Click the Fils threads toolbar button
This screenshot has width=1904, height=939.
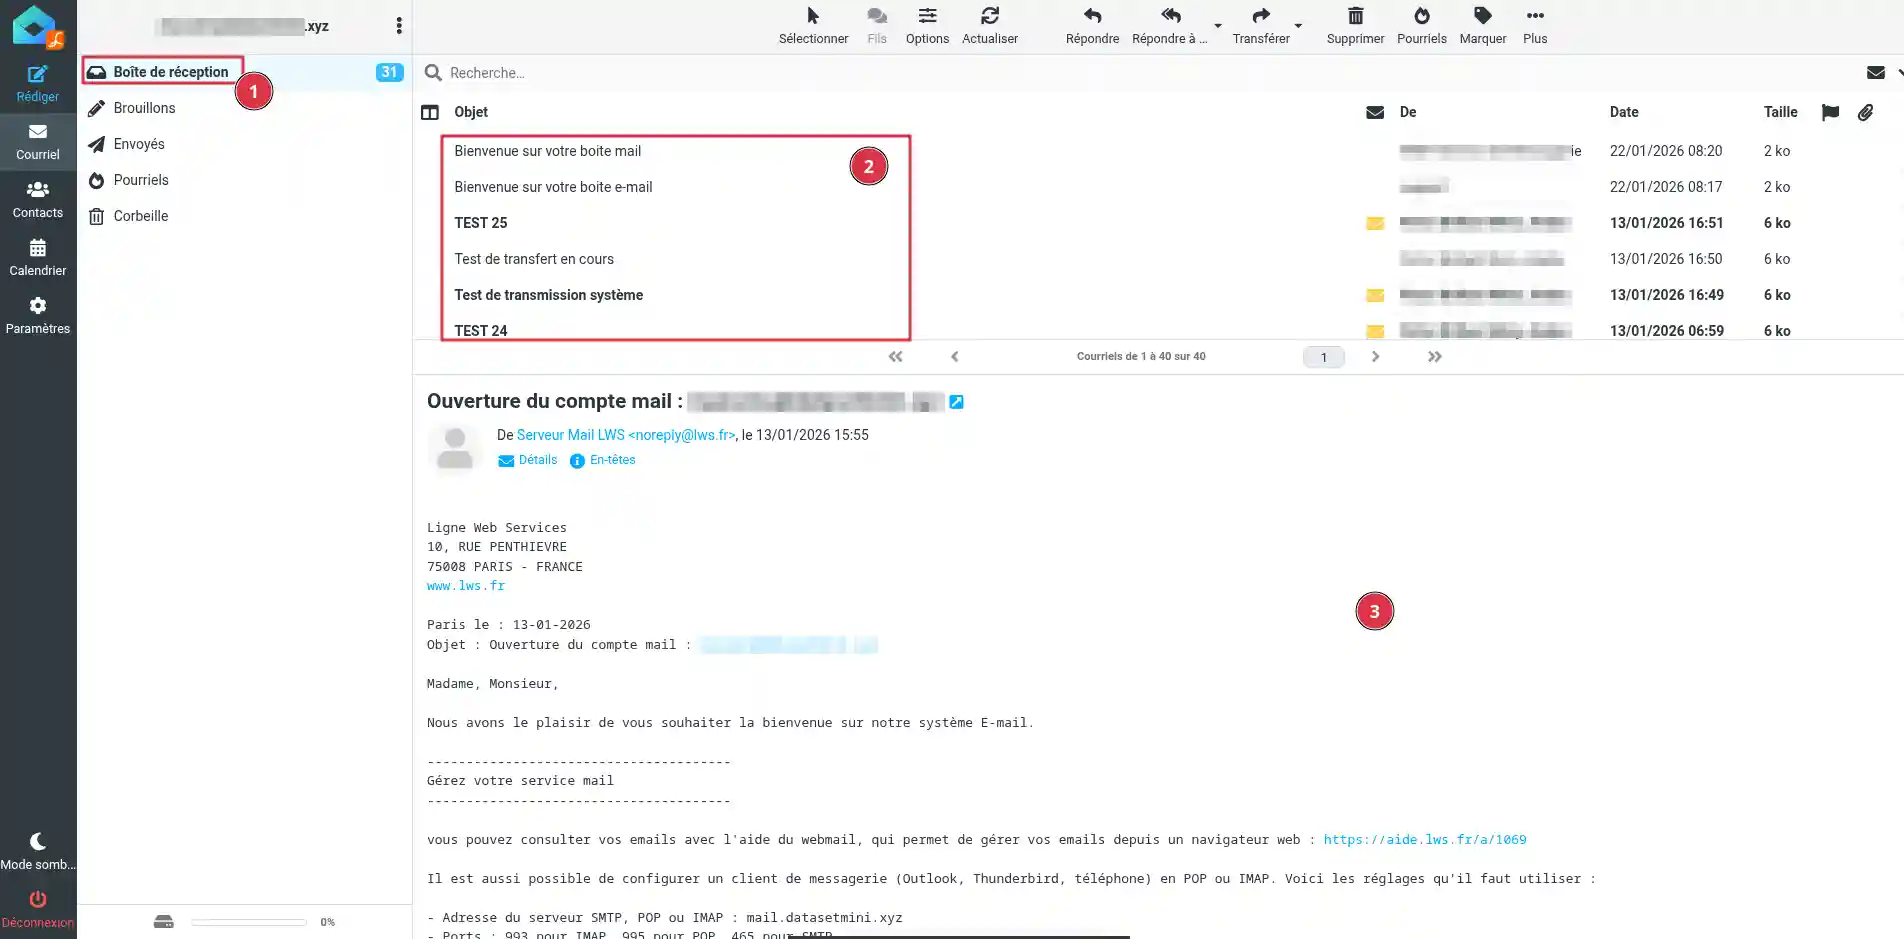pos(877,26)
